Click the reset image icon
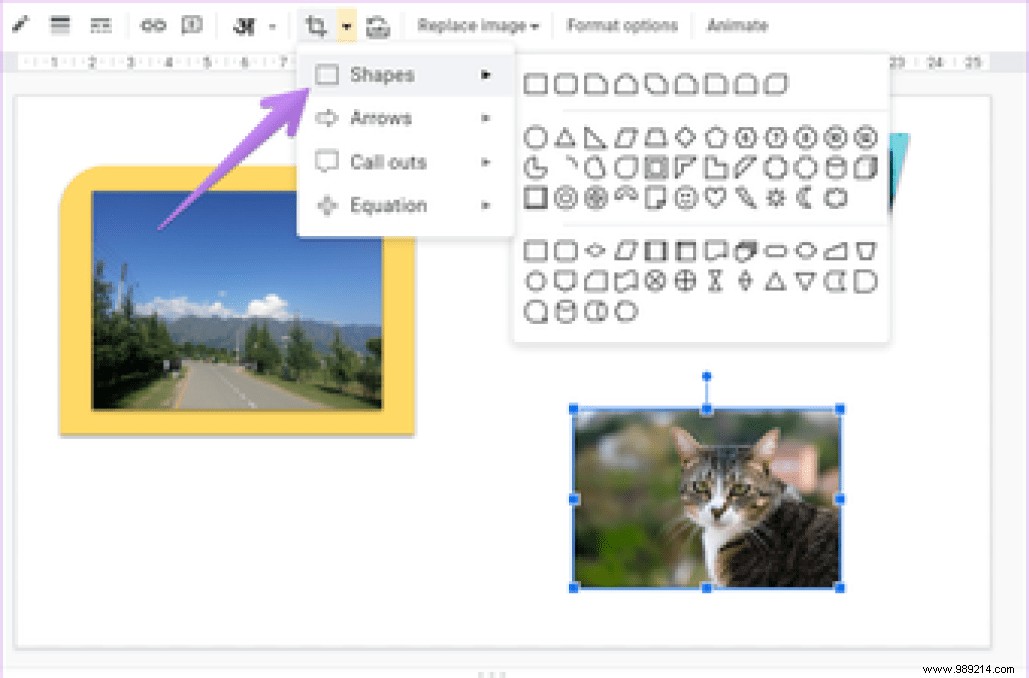 tap(377, 25)
